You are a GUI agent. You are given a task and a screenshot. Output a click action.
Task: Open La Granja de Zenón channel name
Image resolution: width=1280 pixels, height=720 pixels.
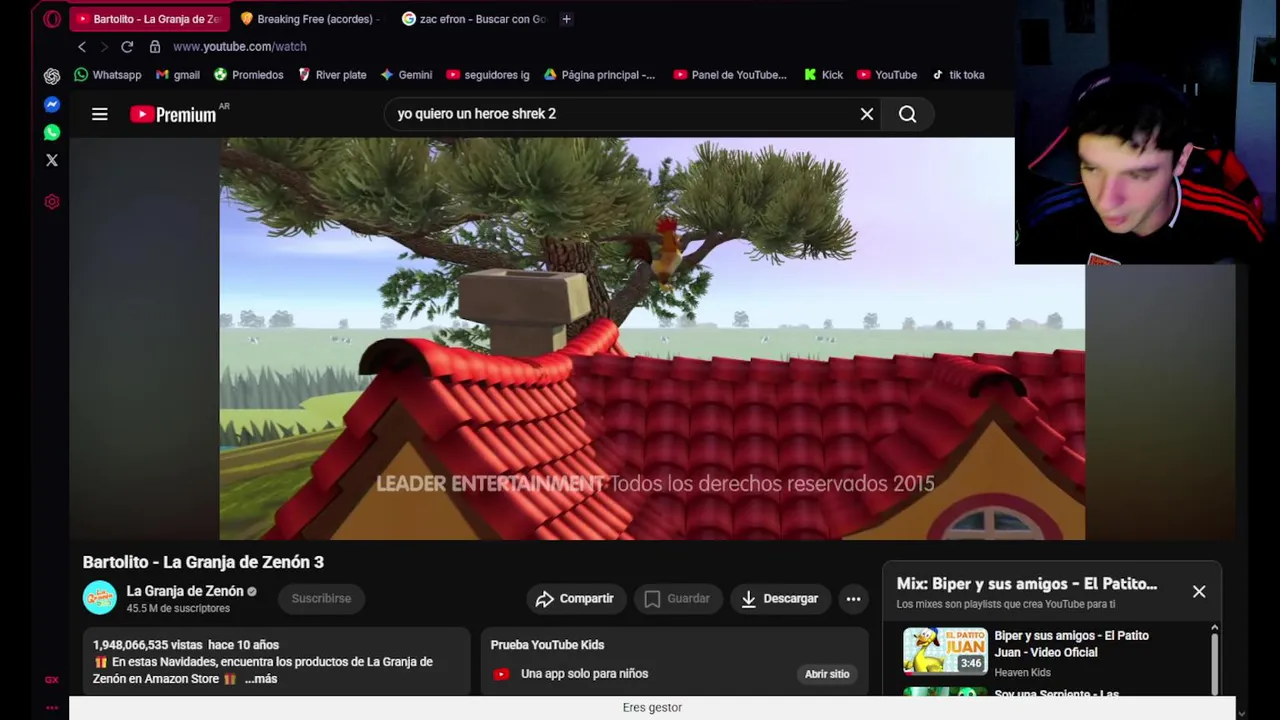tap(185, 591)
